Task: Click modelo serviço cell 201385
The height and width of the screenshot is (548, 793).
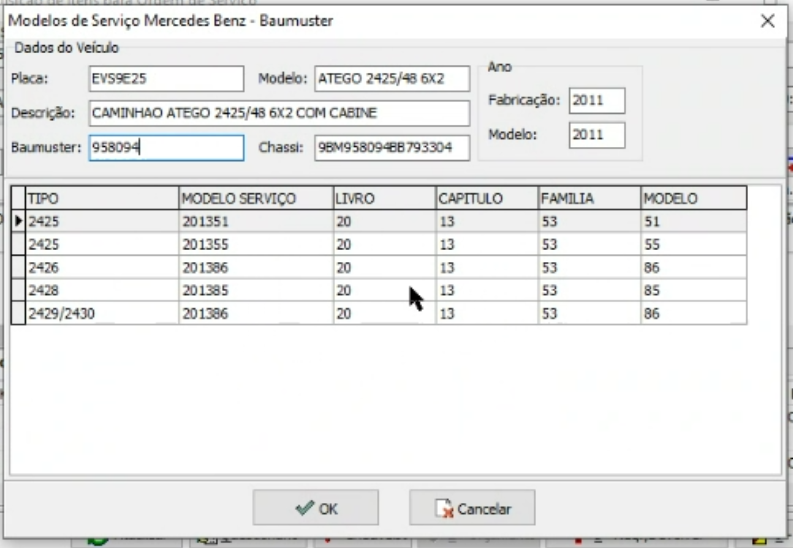Action: (x=256, y=290)
